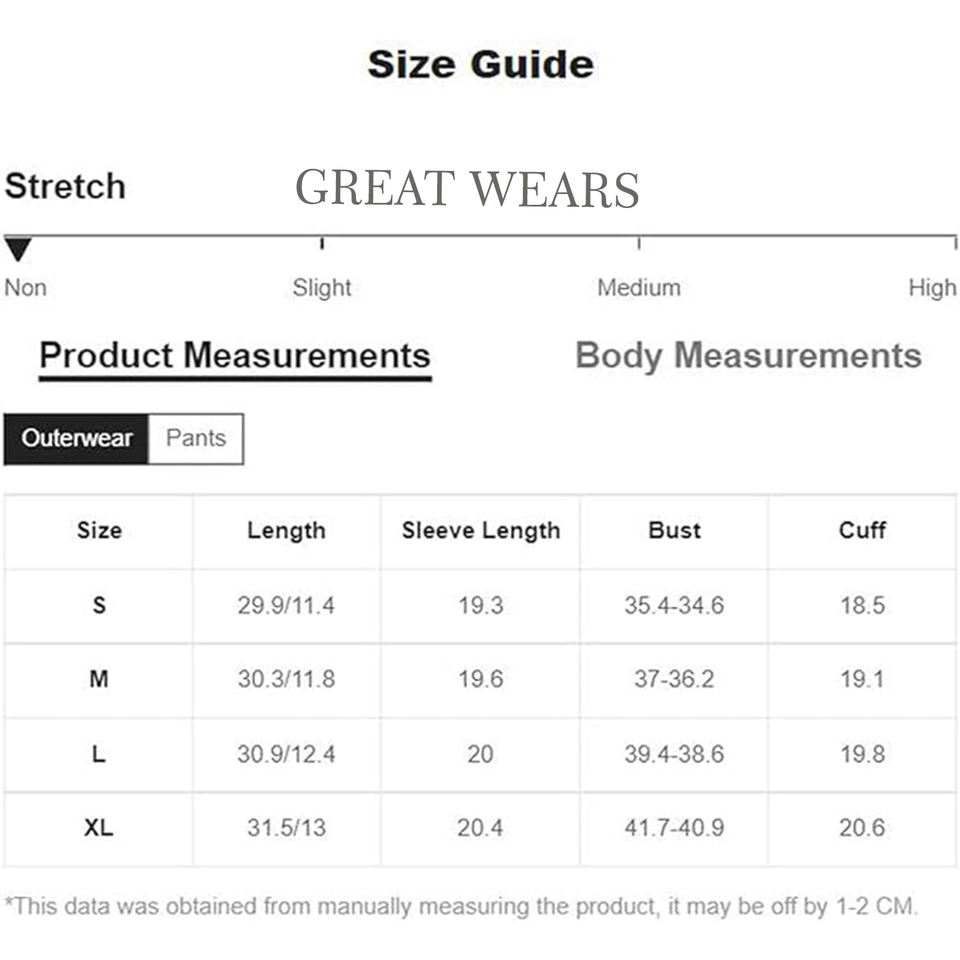Select the M size row label
The image size is (960, 960).
click(x=99, y=679)
